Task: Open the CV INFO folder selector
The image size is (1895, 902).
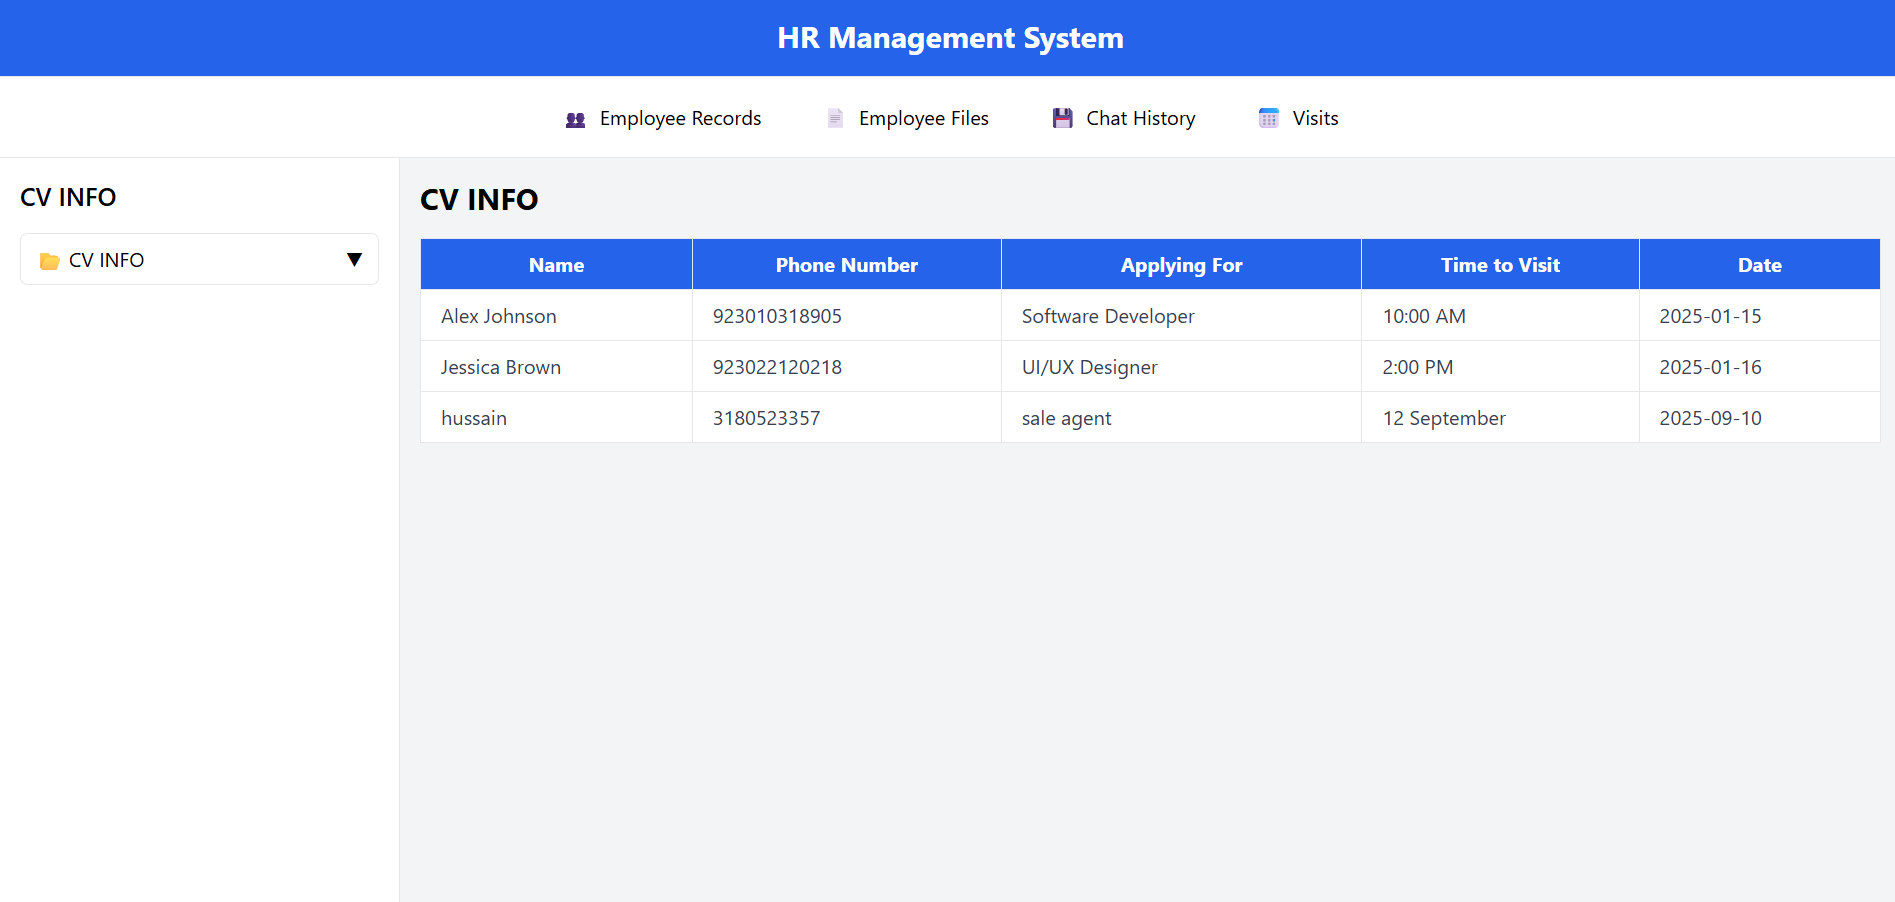Action: pyautogui.click(x=198, y=259)
